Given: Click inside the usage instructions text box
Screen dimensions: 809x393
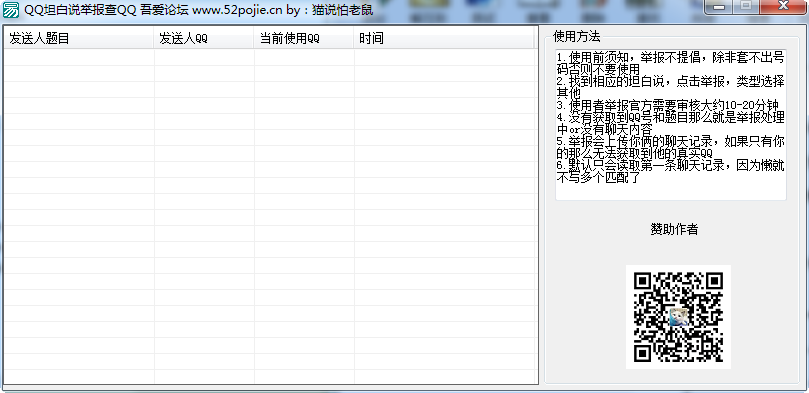Looking at the screenshot, I should pyautogui.click(x=671, y=124).
